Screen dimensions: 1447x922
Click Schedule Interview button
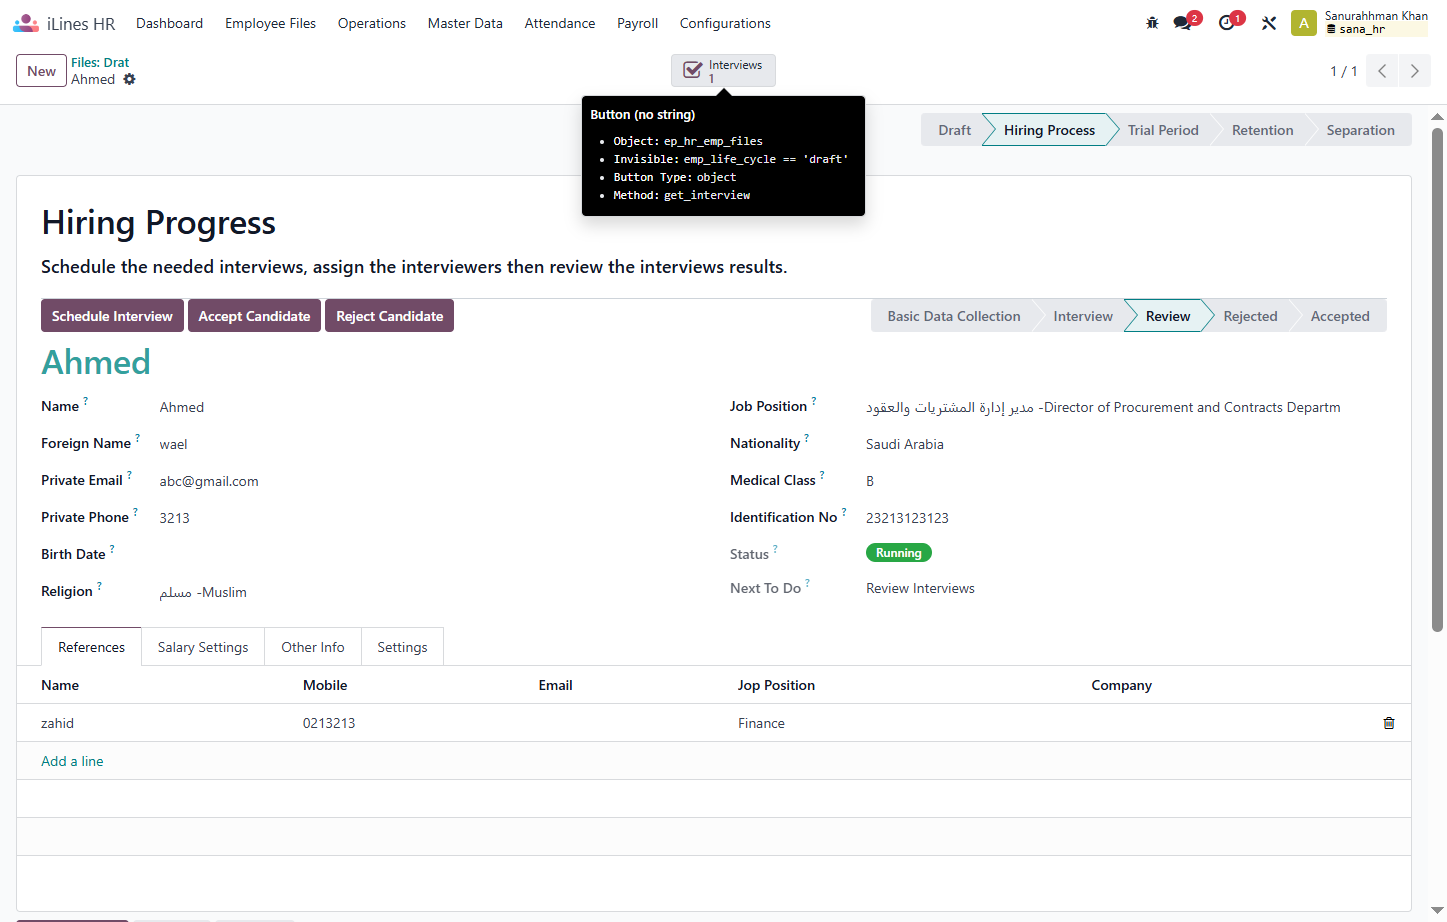point(112,316)
